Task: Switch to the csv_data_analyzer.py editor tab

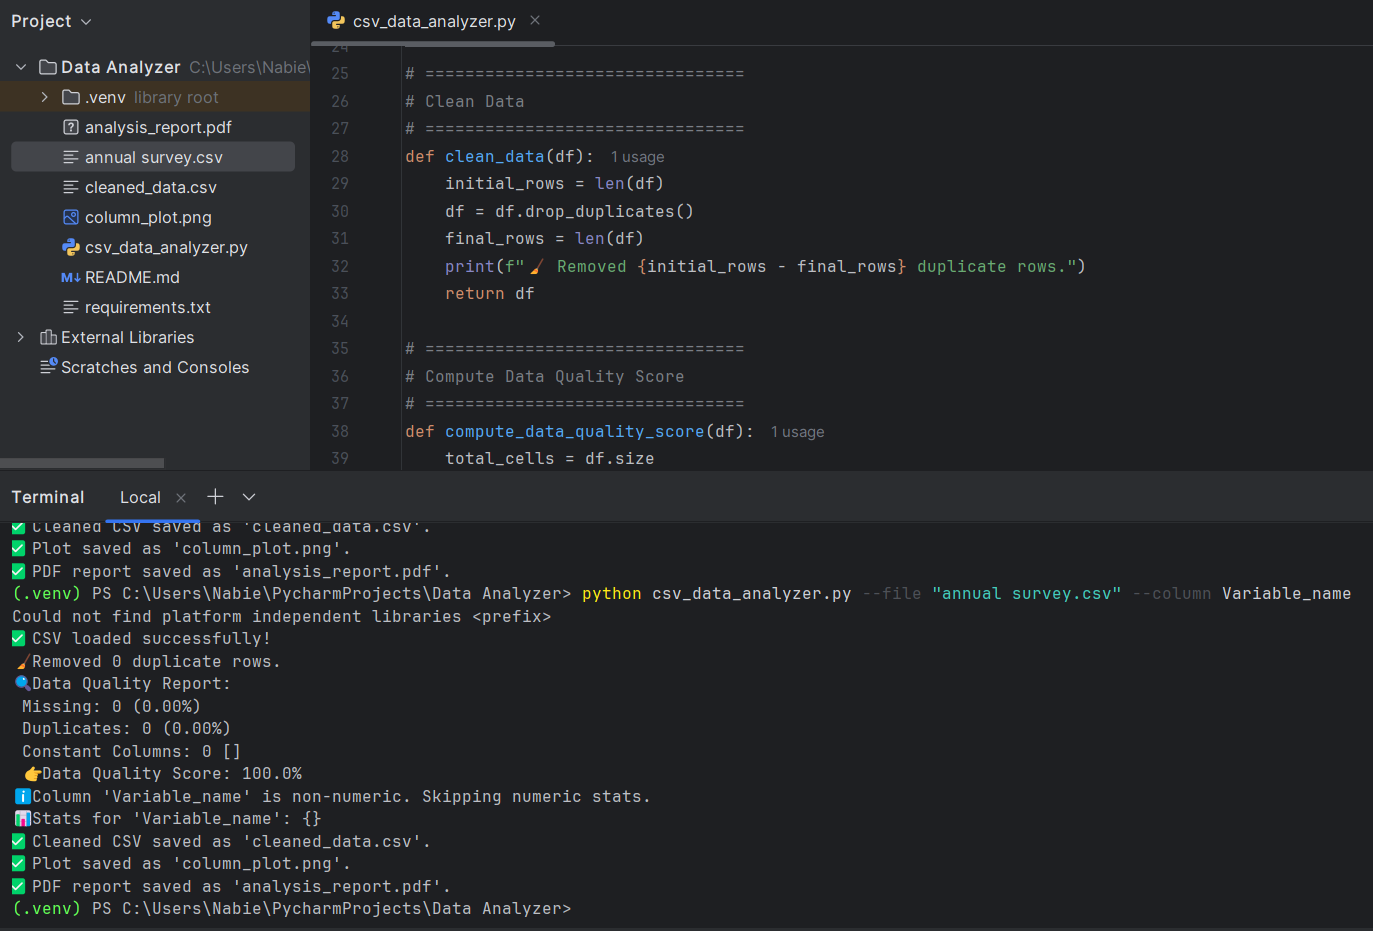Action: [434, 21]
